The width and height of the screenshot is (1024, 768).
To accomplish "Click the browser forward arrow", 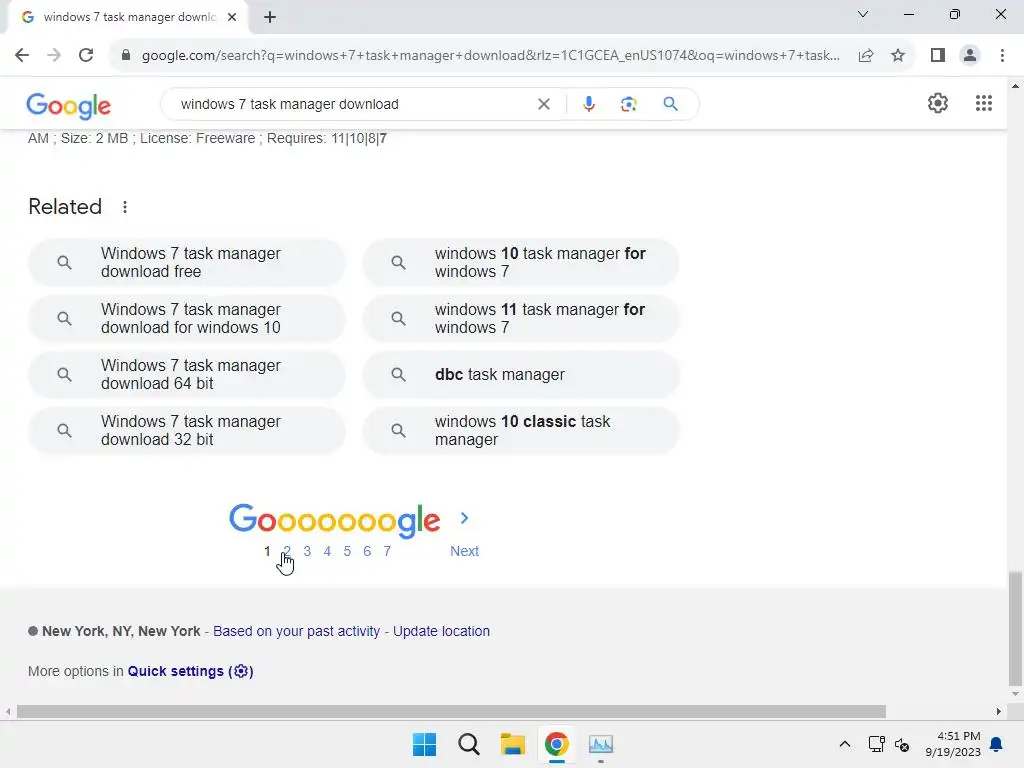I will [54, 55].
